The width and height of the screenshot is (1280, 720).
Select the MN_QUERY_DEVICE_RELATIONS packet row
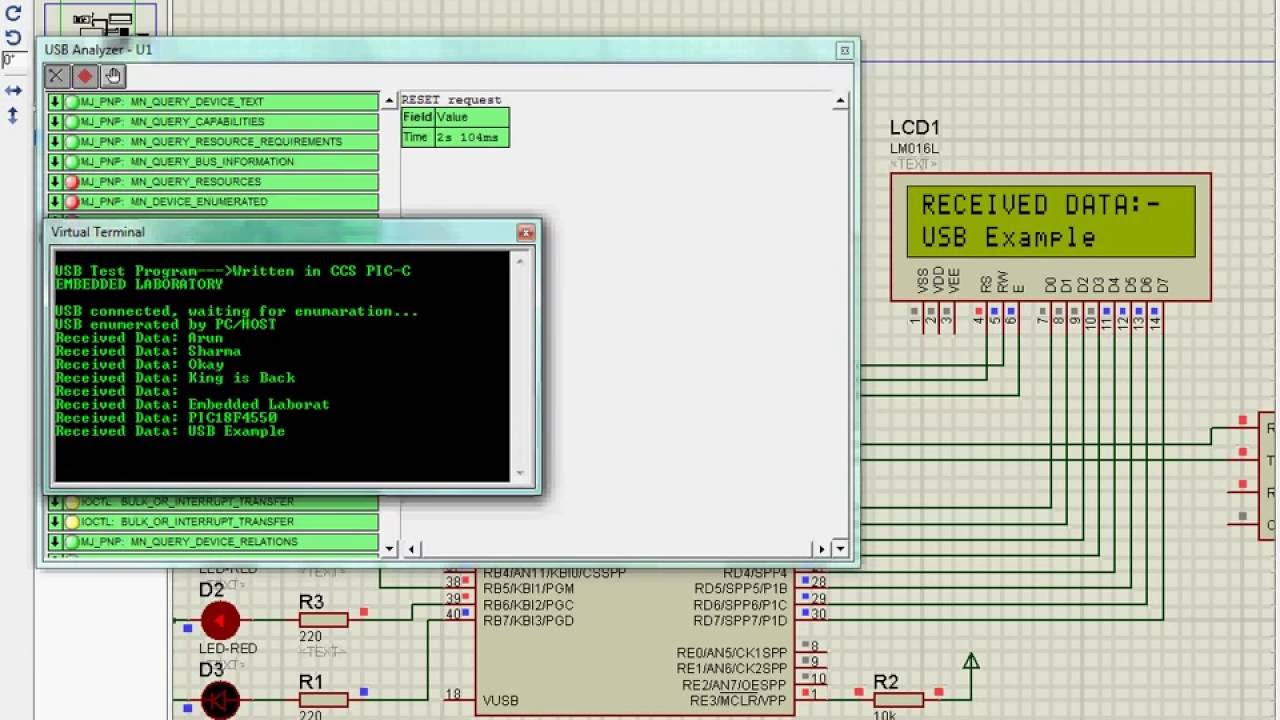(x=213, y=542)
